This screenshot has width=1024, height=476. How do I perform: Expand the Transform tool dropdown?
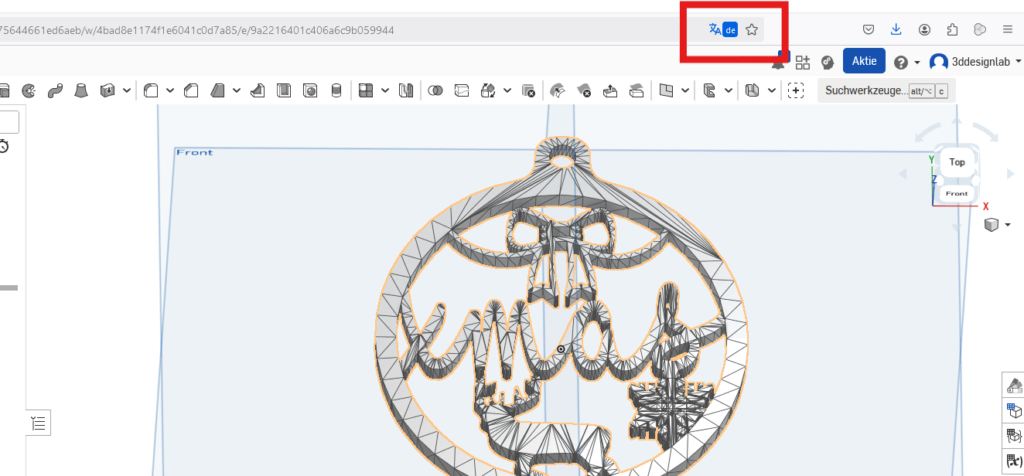tap(507, 91)
